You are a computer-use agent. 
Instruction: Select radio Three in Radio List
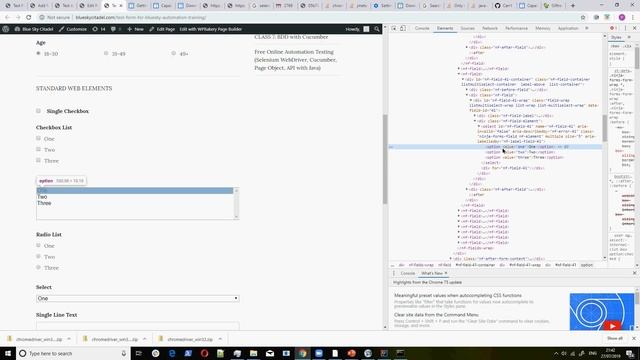click(38, 267)
